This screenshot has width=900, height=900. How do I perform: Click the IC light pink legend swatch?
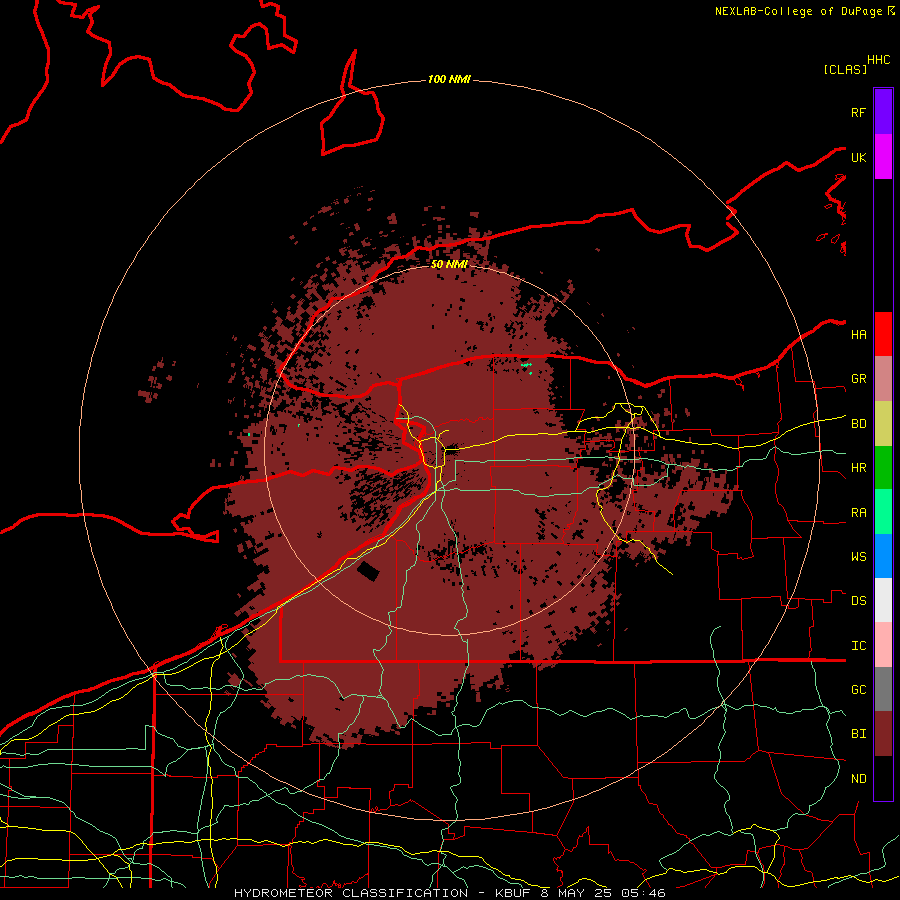pyautogui.click(x=883, y=645)
